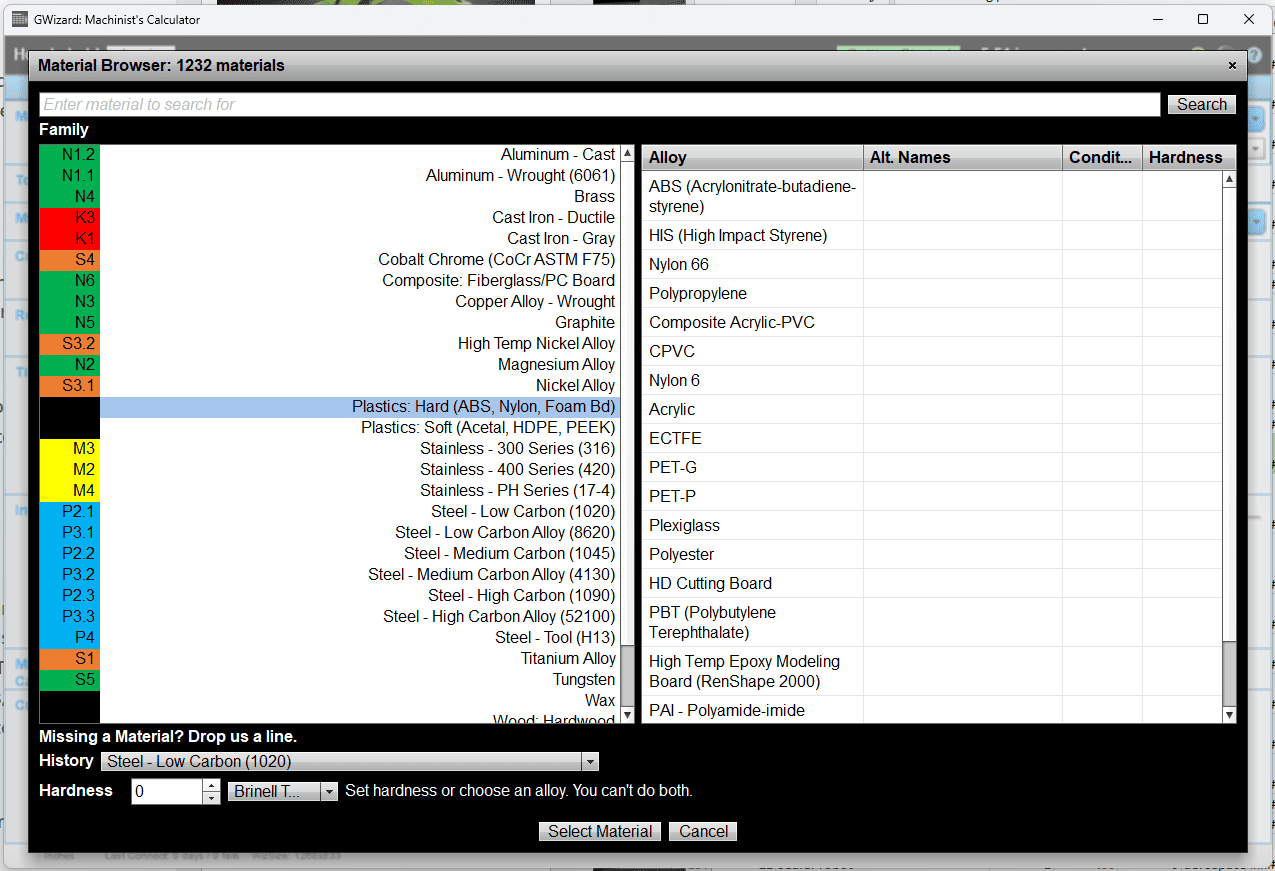Viewport: 1275px width, 871px height.
Task: Click the family list scroll-down arrow
Action: click(x=628, y=715)
